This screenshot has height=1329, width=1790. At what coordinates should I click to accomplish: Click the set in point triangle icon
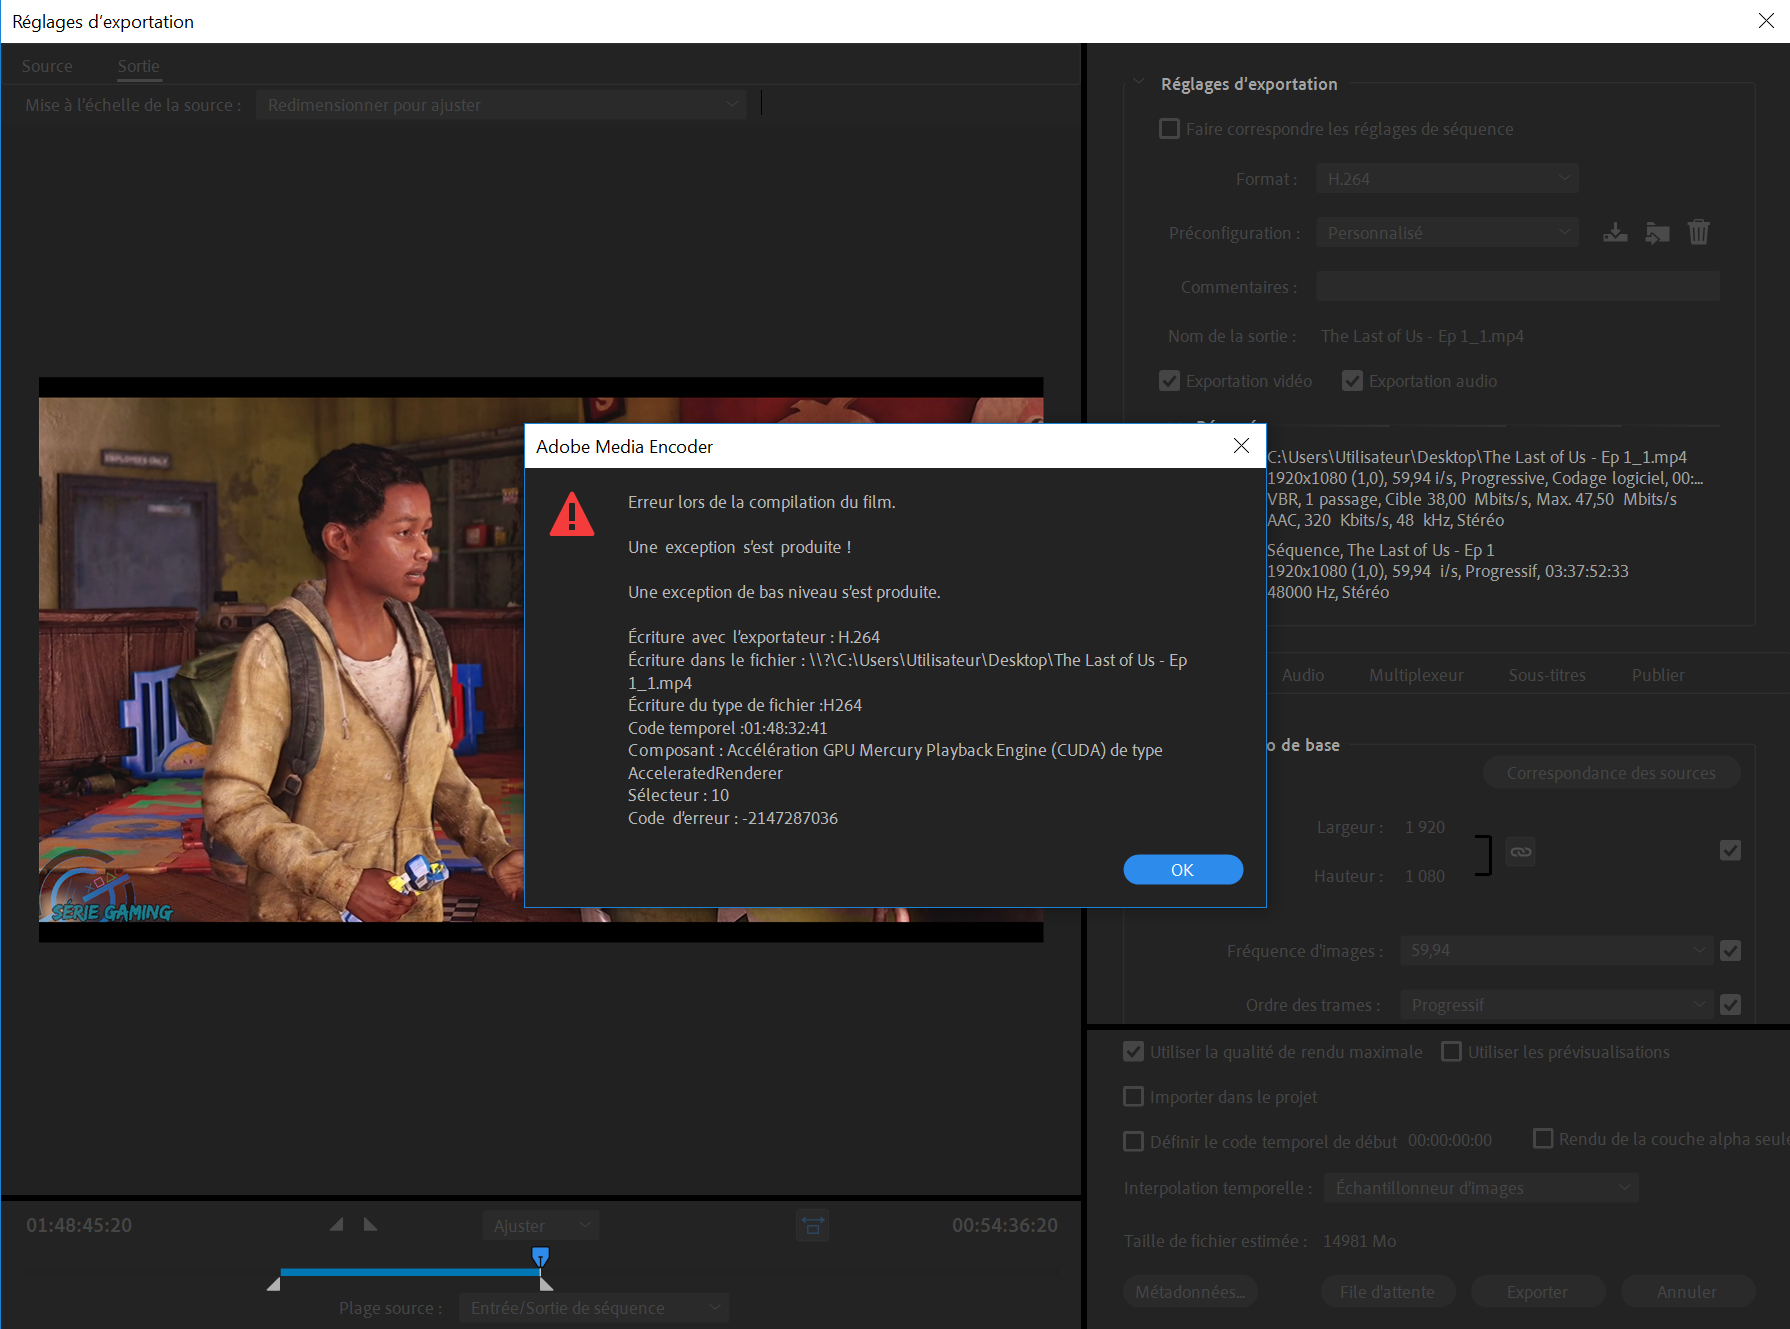pos(337,1224)
